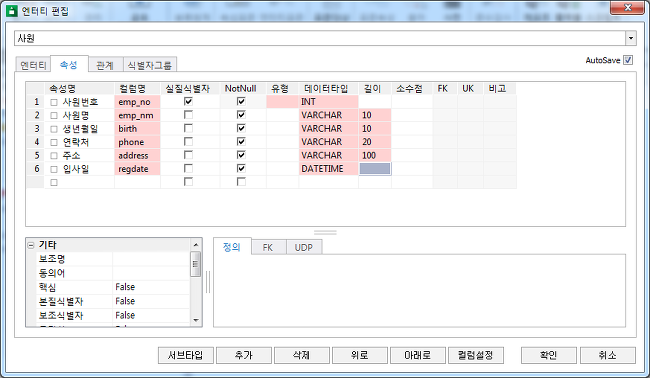Click the 컬럼설정 button
Viewport: 650px width, 378px height.
[476, 355]
